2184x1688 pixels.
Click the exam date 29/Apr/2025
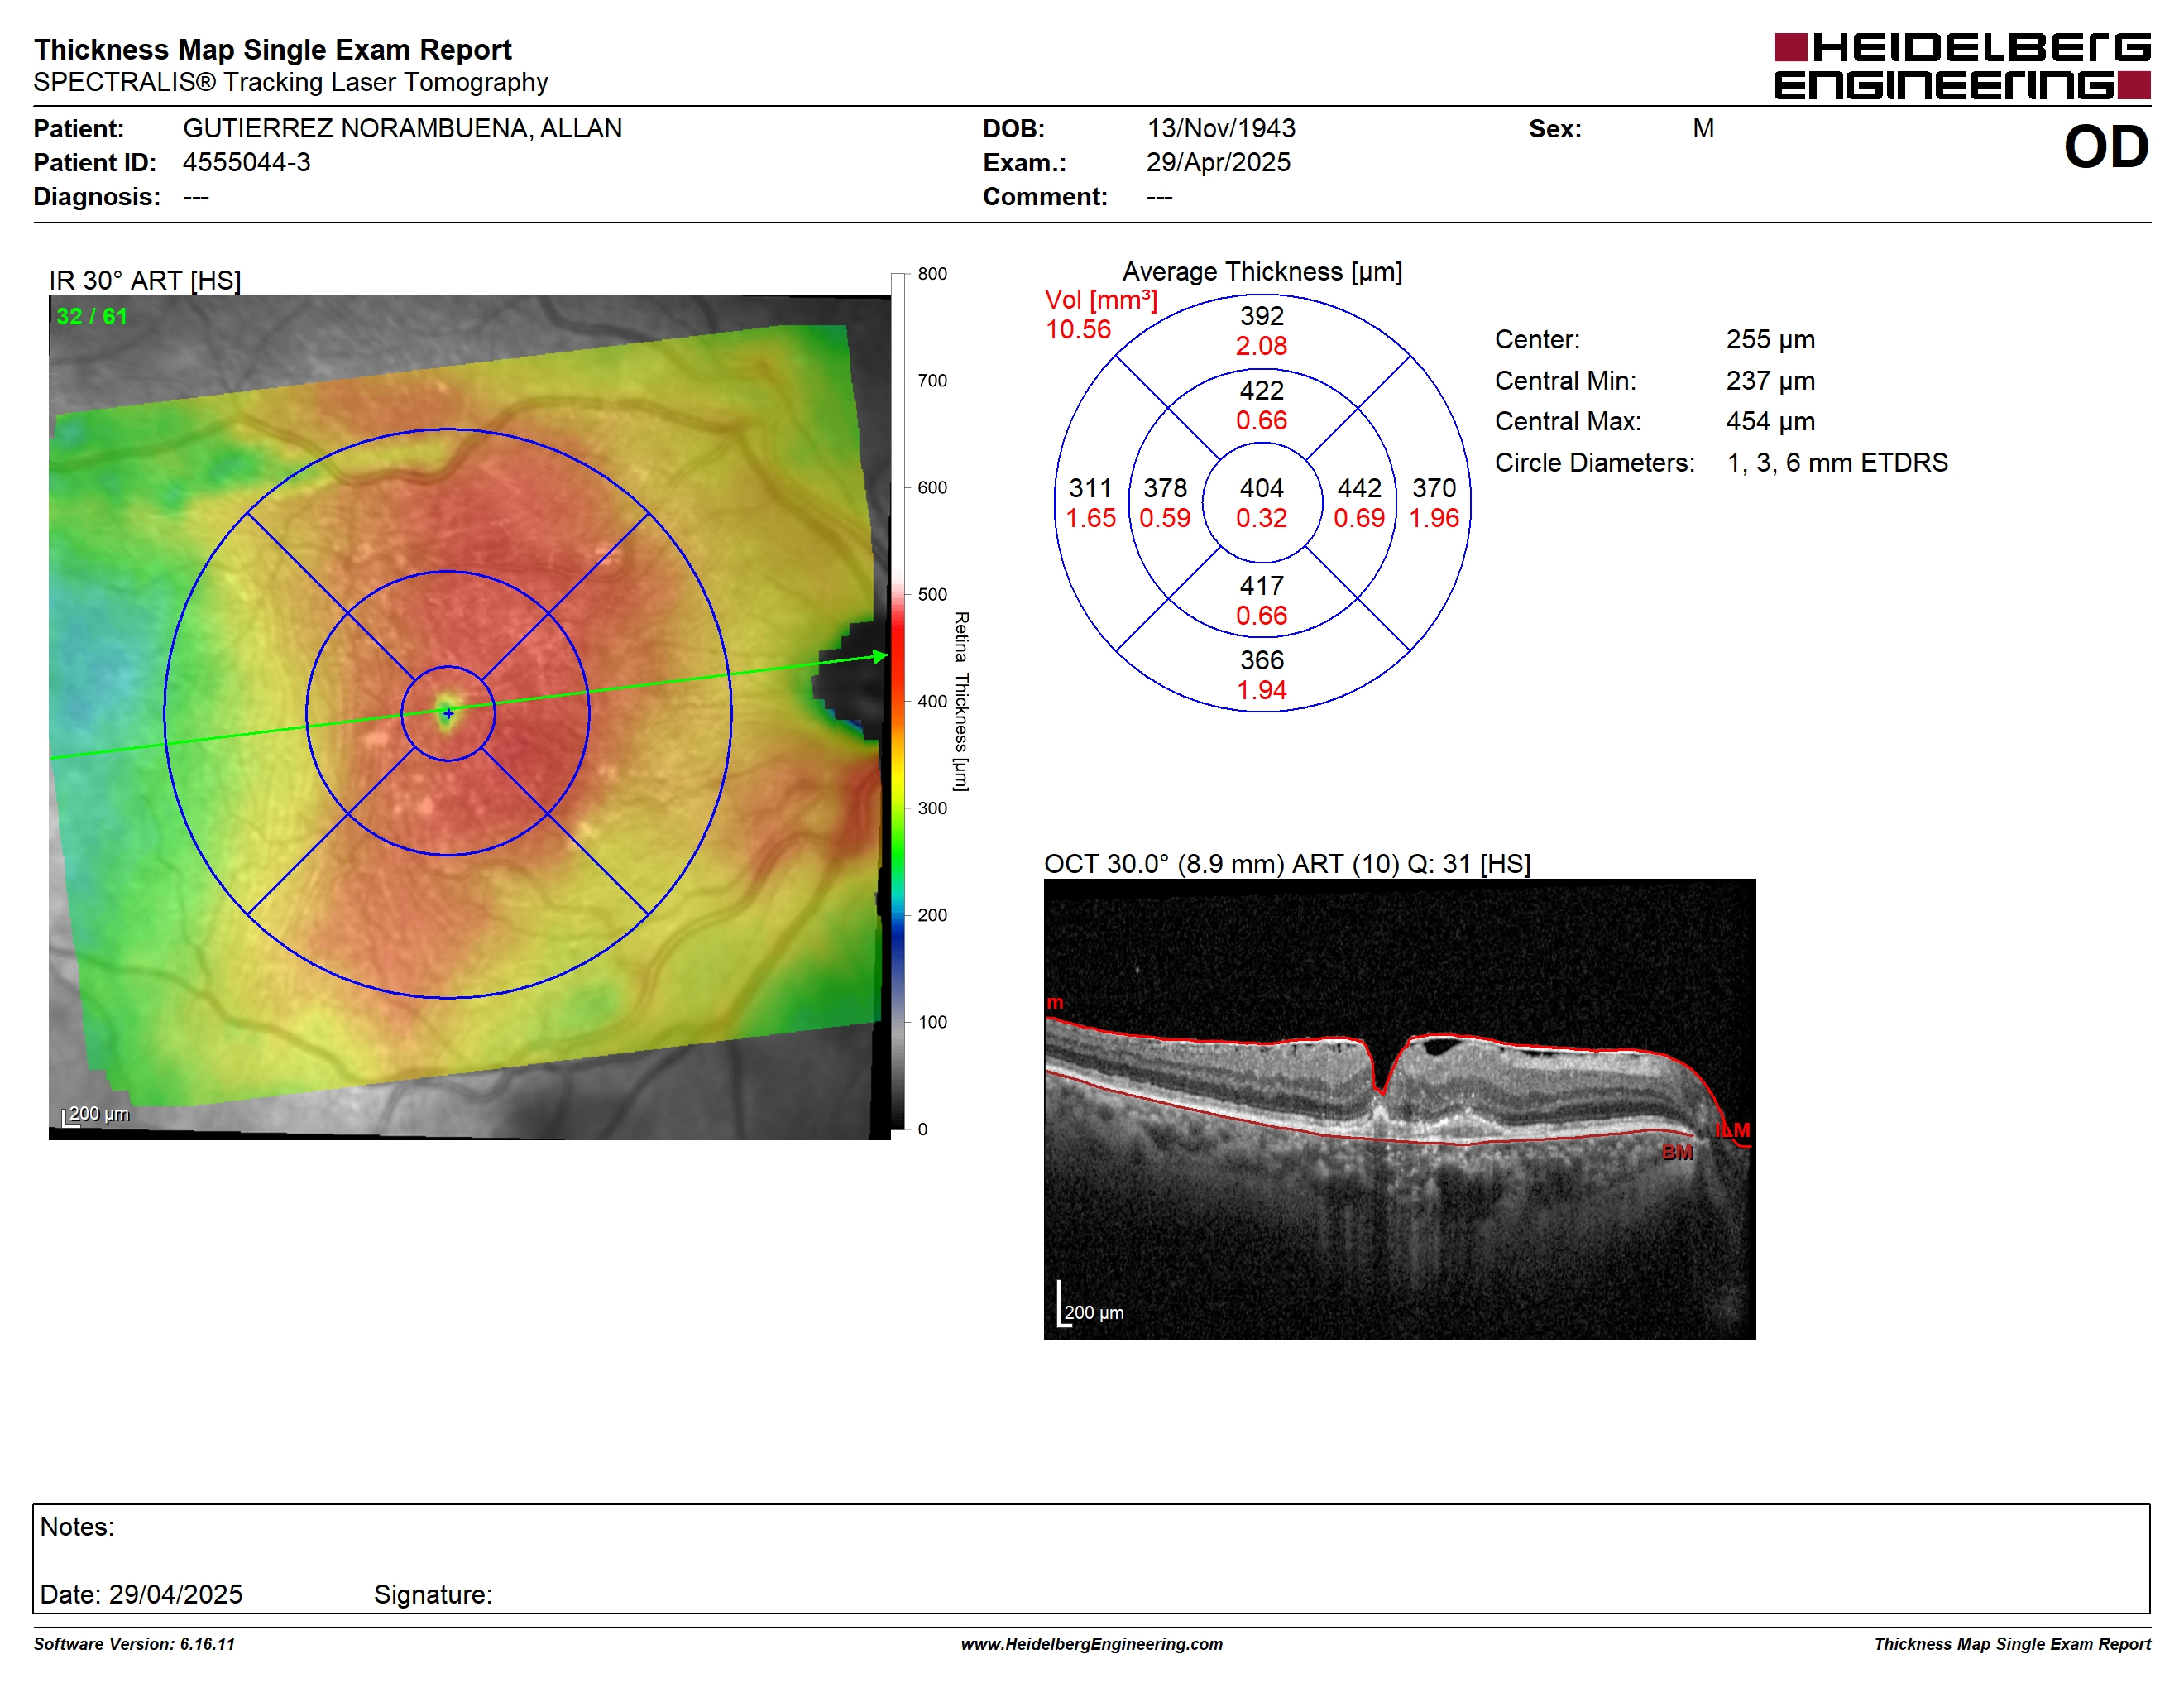click(1218, 162)
